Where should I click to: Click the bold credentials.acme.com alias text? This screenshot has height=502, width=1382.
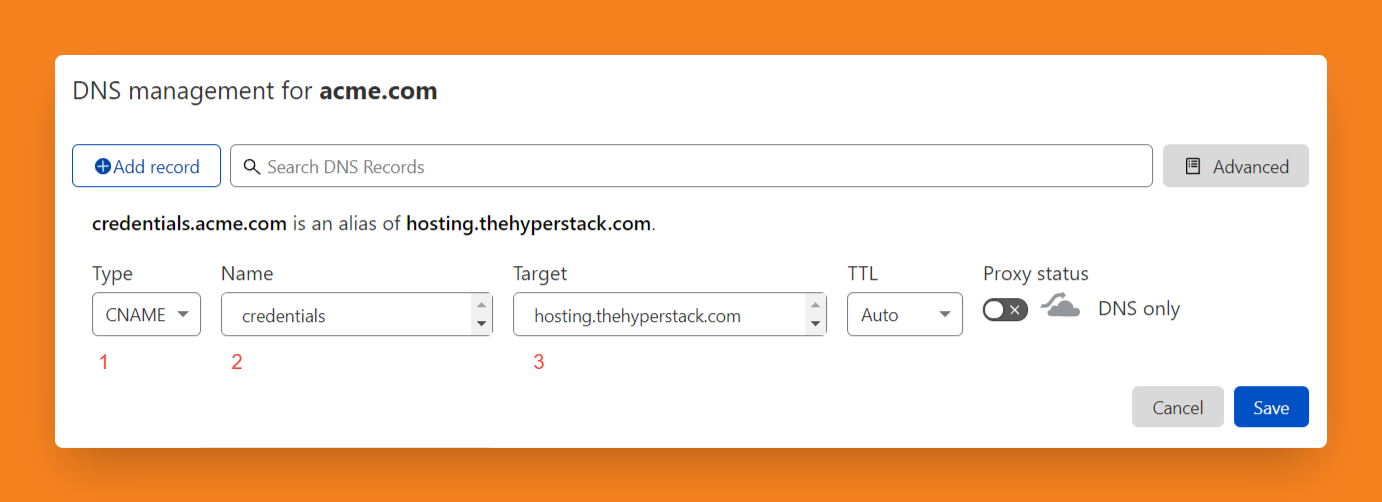click(189, 224)
